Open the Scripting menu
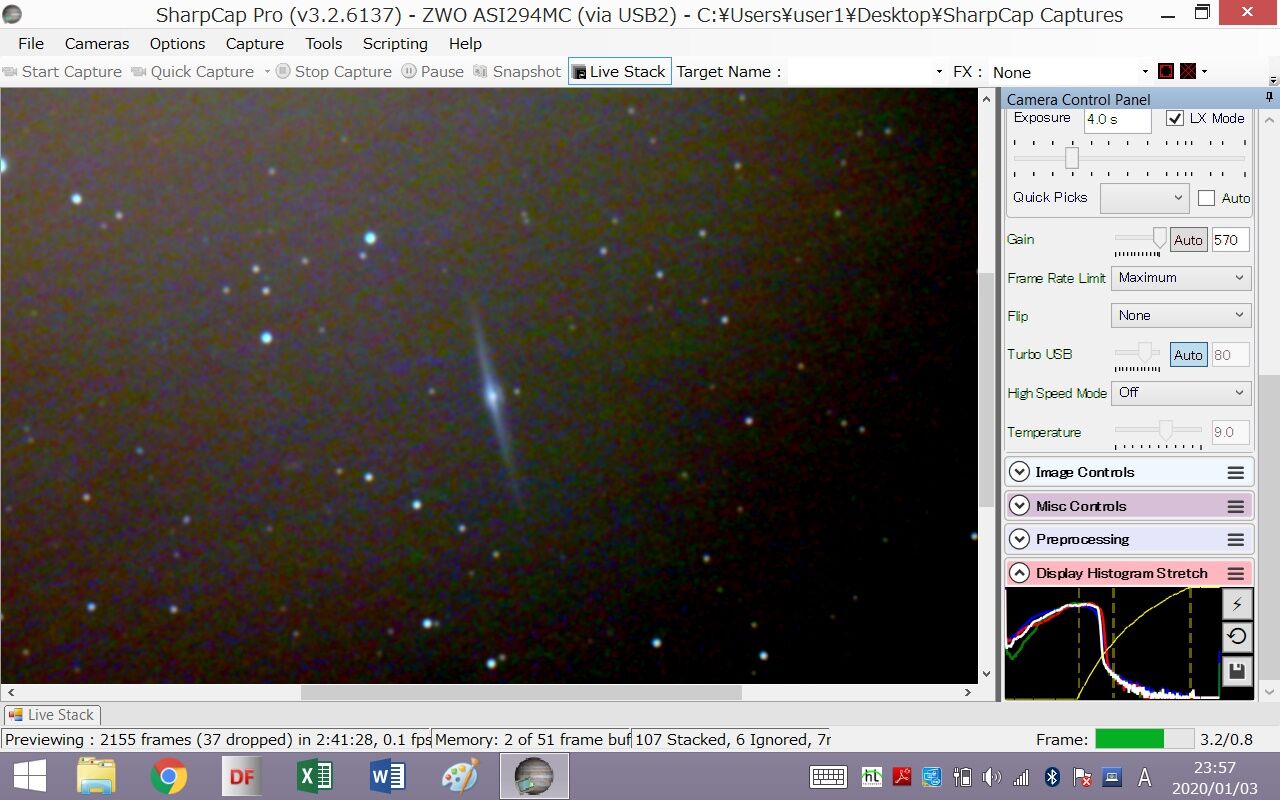Image resolution: width=1280 pixels, height=800 pixels. pyautogui.click(x=395, y=44)
